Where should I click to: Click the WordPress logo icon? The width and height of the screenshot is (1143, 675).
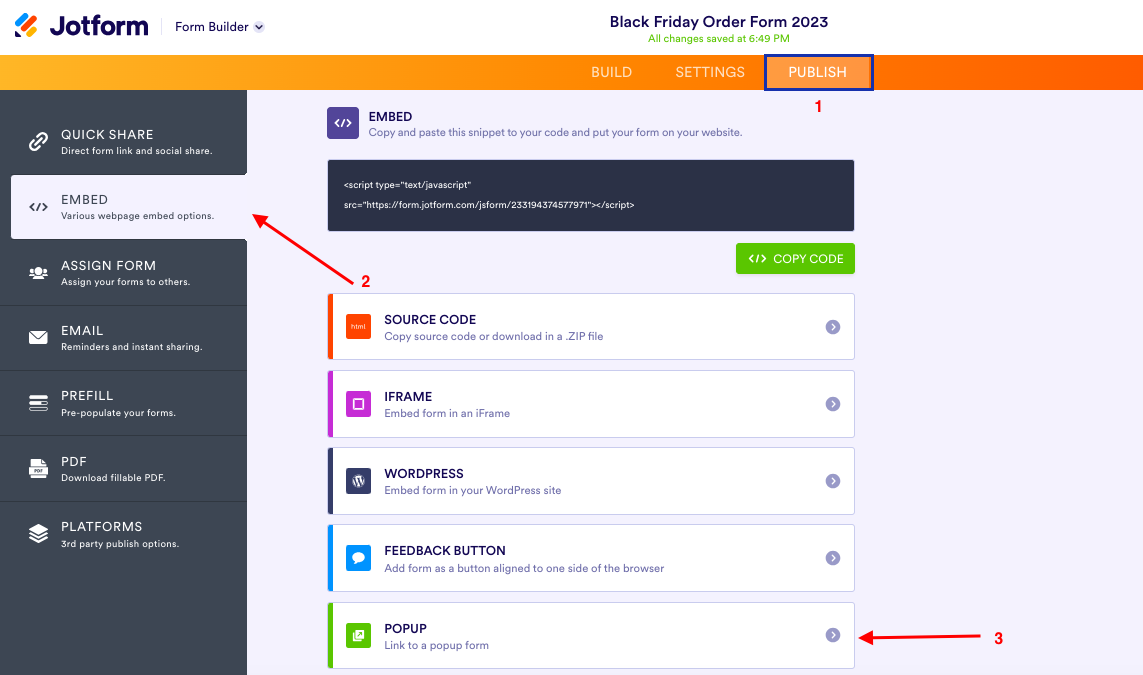(358, 481)
